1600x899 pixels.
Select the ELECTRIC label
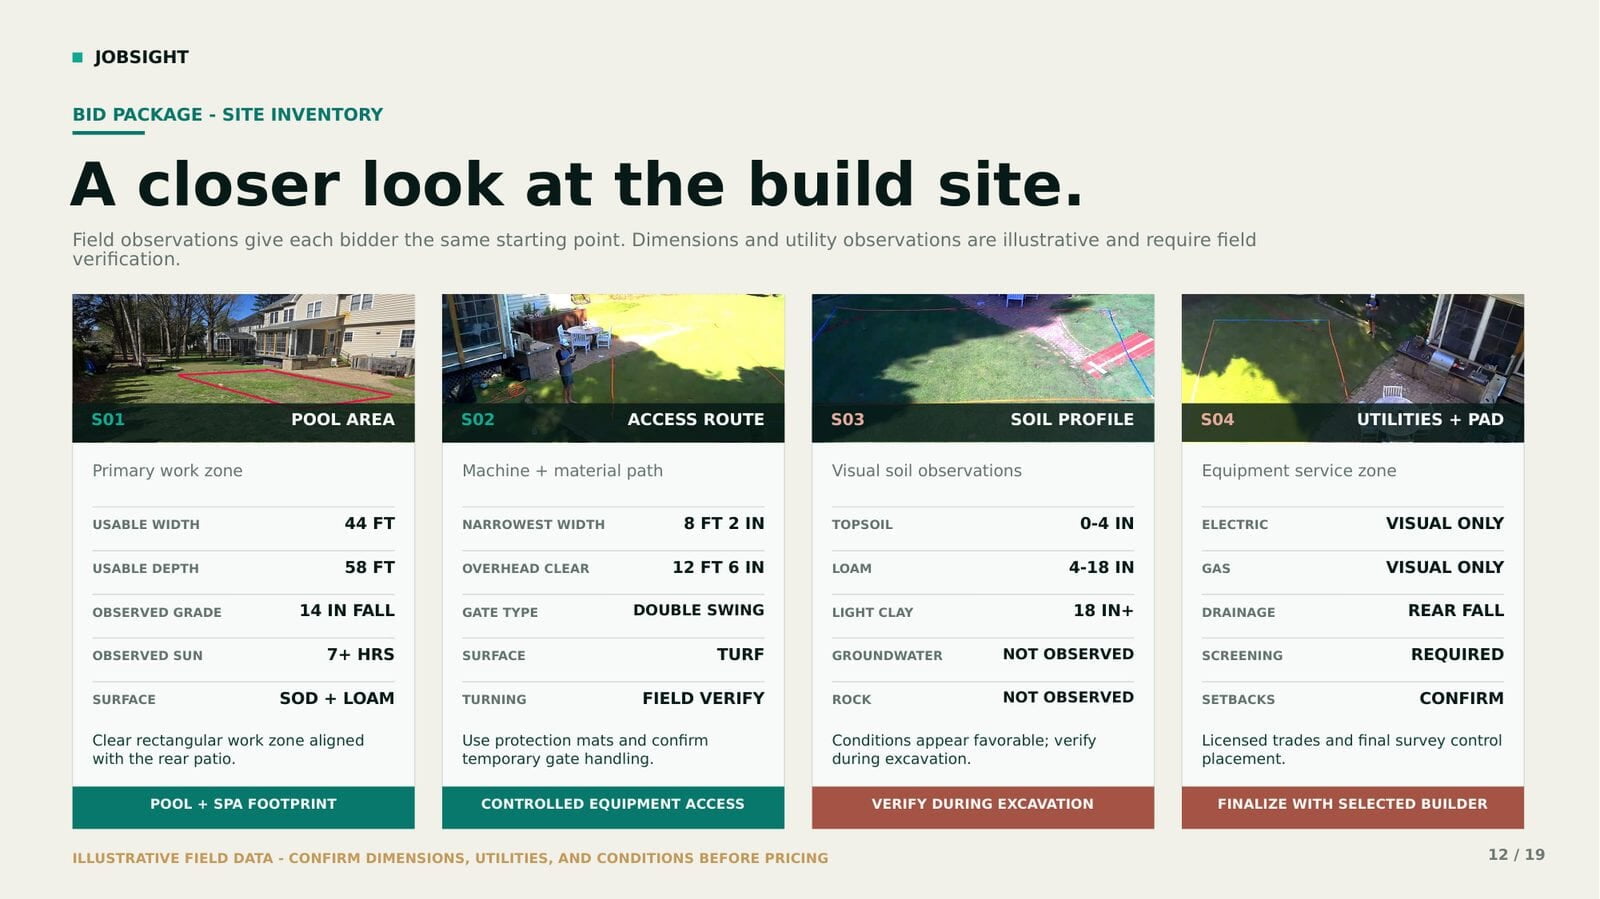pyautogui.click(x=1235, y=524)
